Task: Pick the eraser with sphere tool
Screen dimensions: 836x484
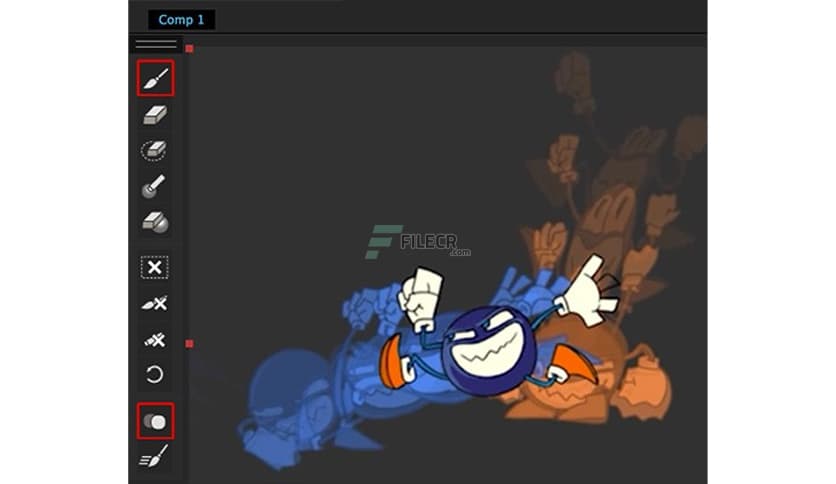Action: click(x=155, y=222)
